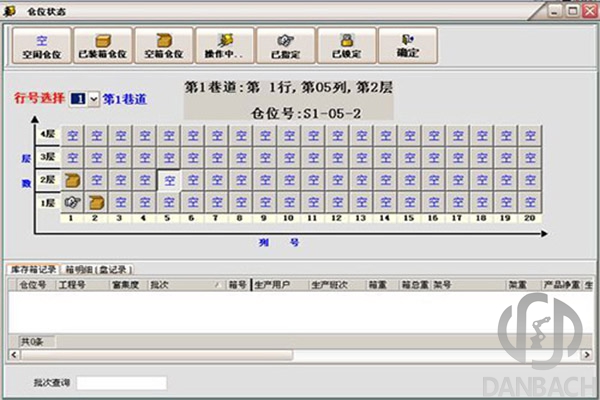Click the highlighted empty cell at column 5, layer 2
Image resolution: width=600 pixels, height=400 pixels.
point(169,180)
